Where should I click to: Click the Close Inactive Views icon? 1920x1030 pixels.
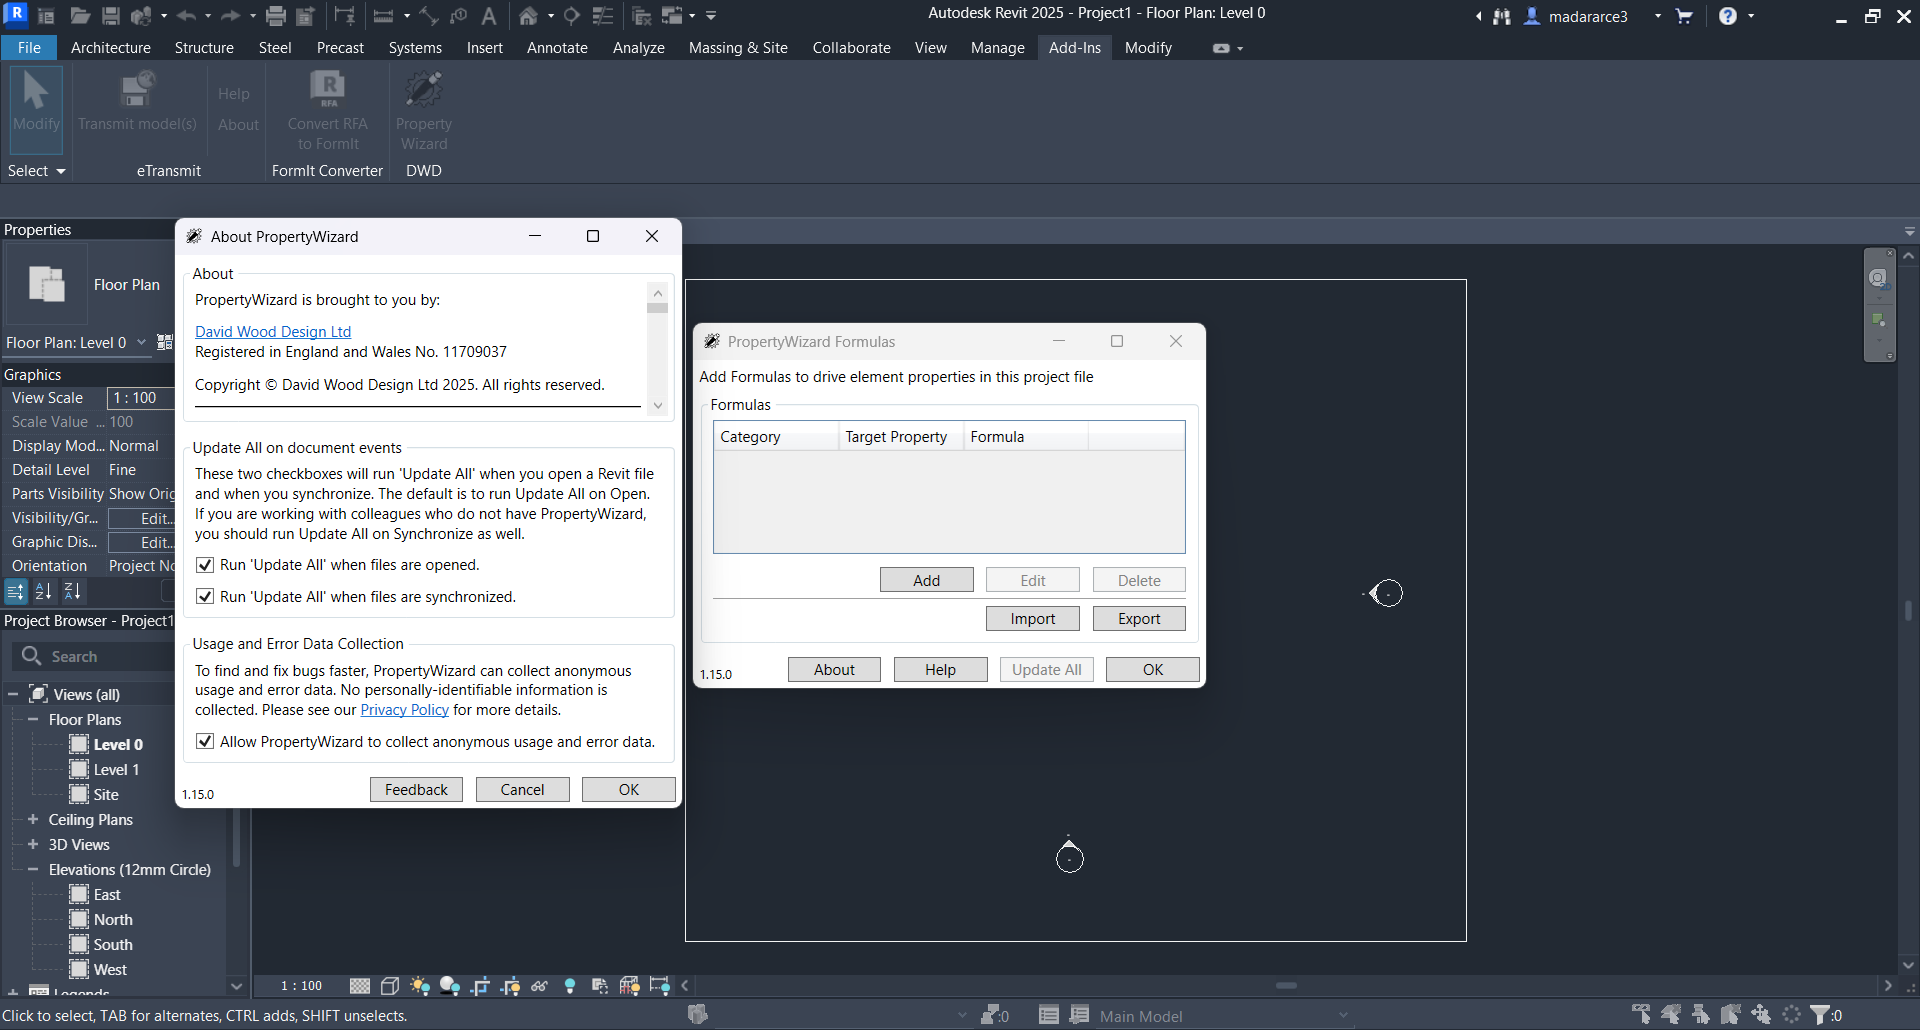pos(642,16)
